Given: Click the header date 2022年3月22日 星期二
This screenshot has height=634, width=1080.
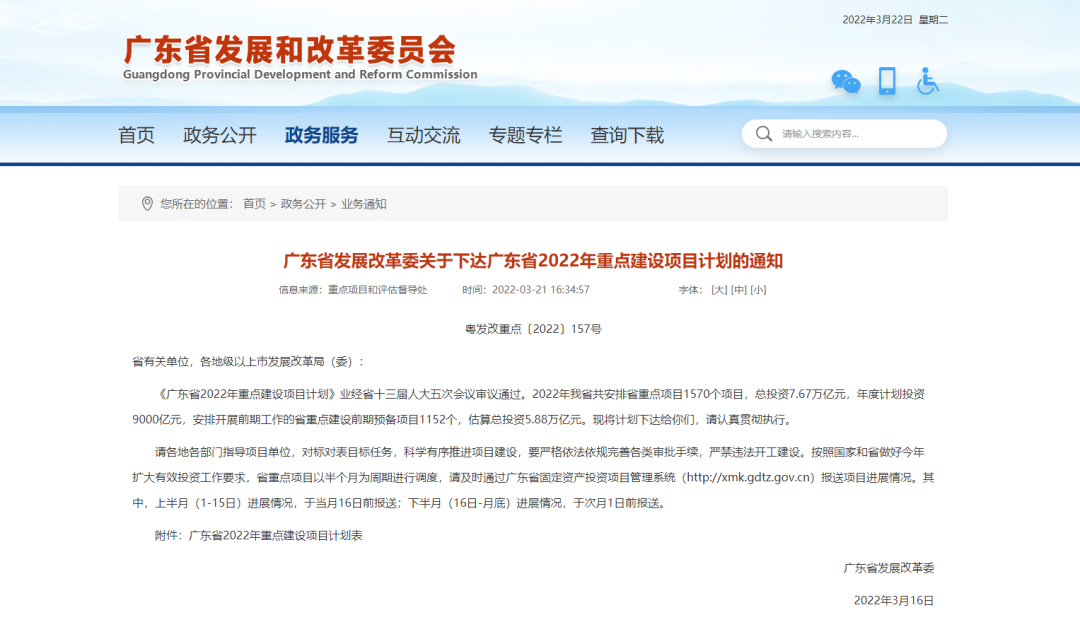Looking at the screenshot, I should pos(895,20).
